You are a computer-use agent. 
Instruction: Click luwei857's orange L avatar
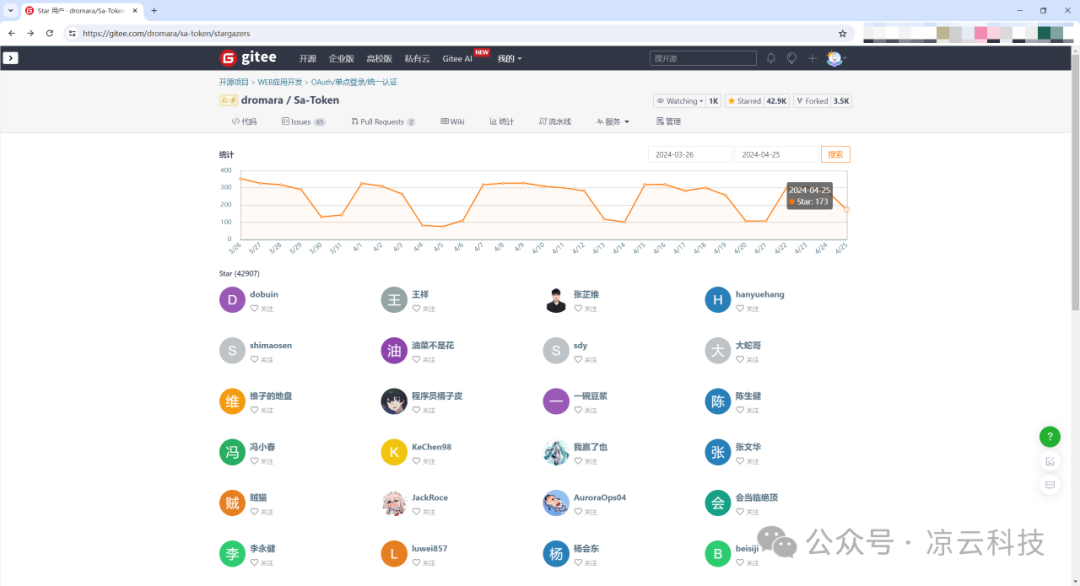pyautogui.click(x=394, y=554)
